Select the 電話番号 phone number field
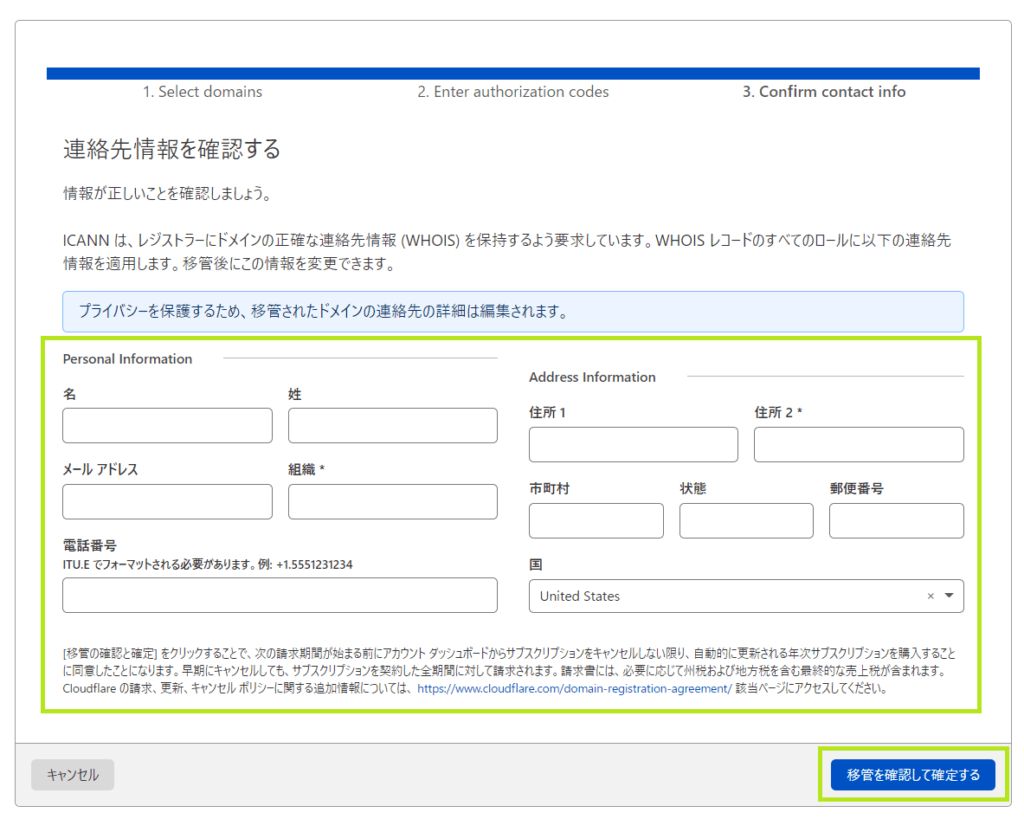1024x819 pixels. coord(280,595)
